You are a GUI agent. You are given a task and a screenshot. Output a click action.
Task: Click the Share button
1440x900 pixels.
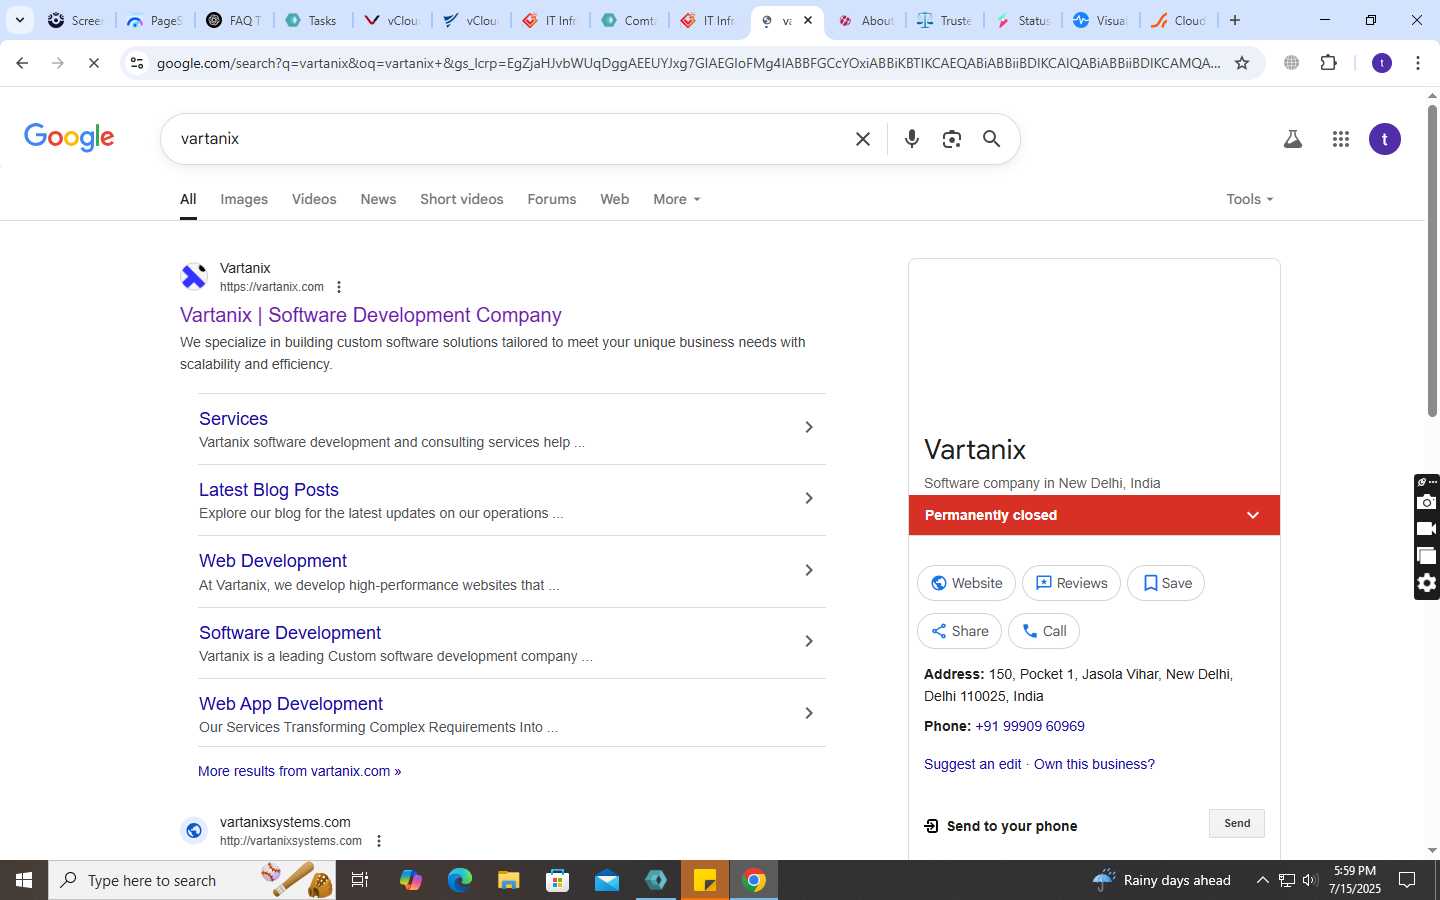coord(959,631)
